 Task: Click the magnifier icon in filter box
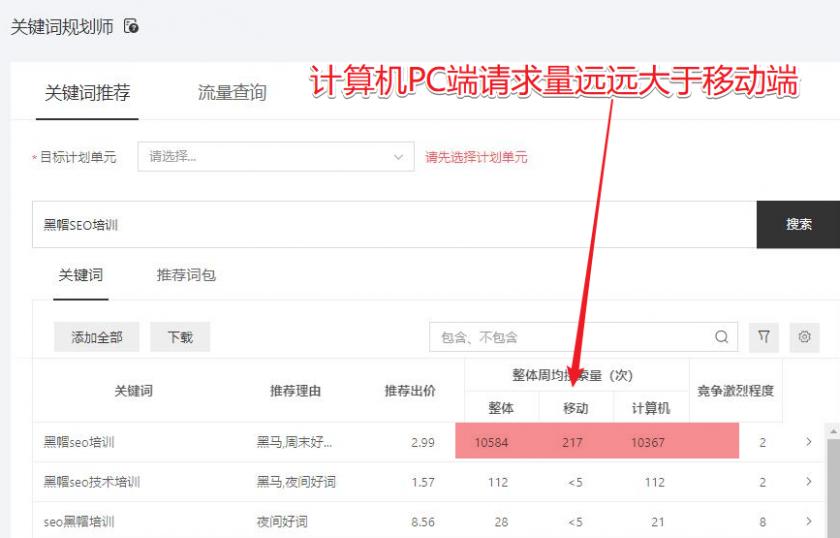[x=721, y=338]
